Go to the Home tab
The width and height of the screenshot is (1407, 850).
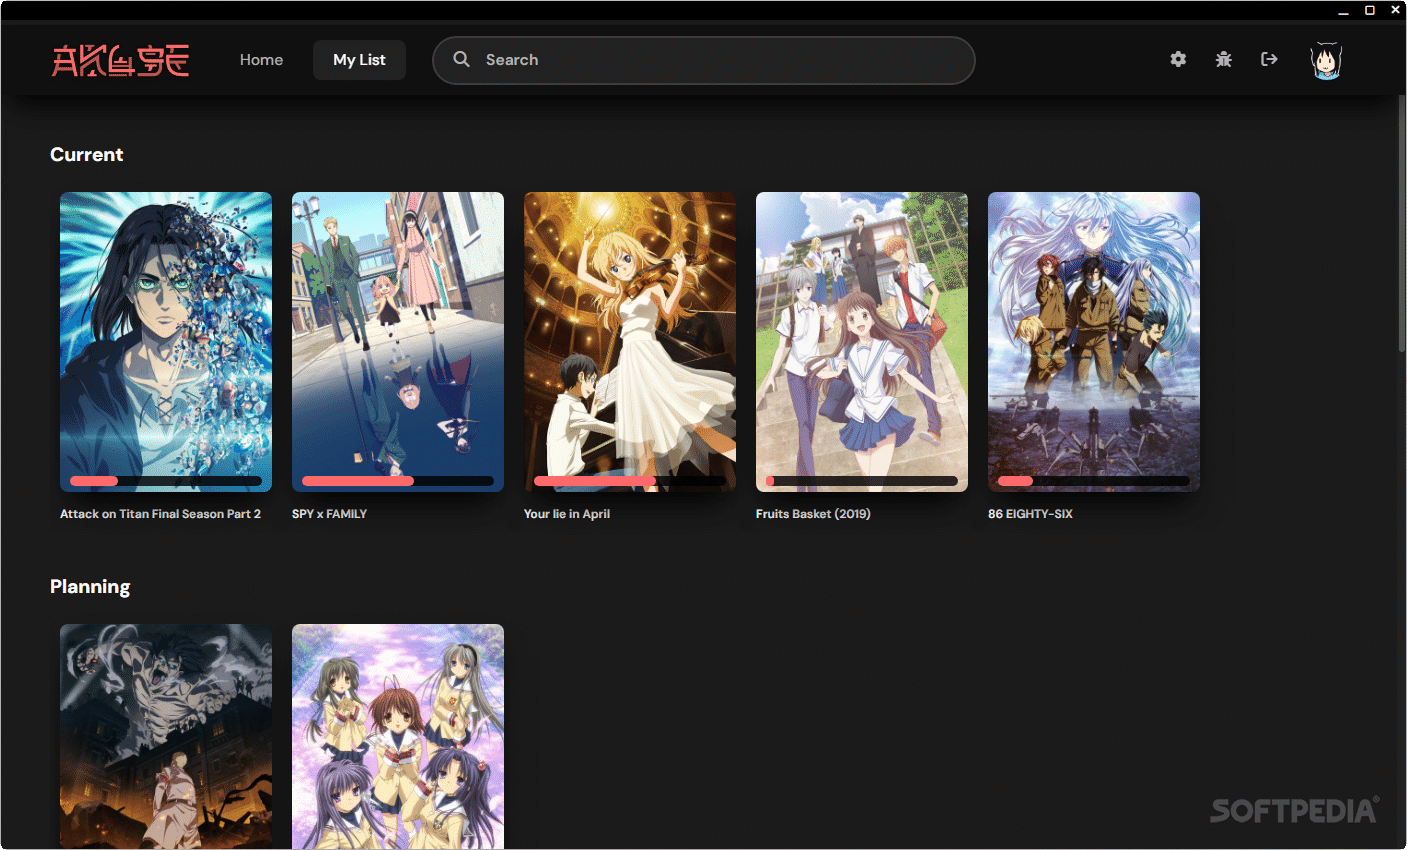261,60
